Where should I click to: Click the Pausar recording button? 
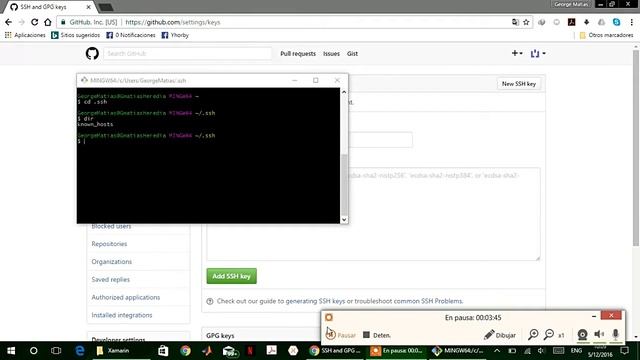[x=341, y=335]
